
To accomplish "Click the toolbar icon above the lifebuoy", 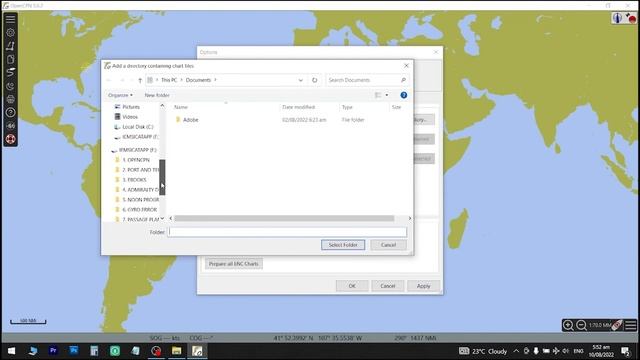I will click(x=10, y=126).
